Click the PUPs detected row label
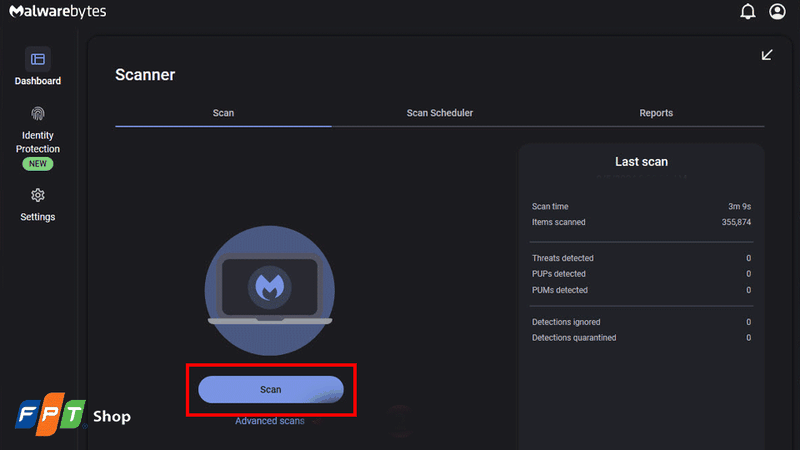This screenshot has height=450, width=800. point(559,274)
